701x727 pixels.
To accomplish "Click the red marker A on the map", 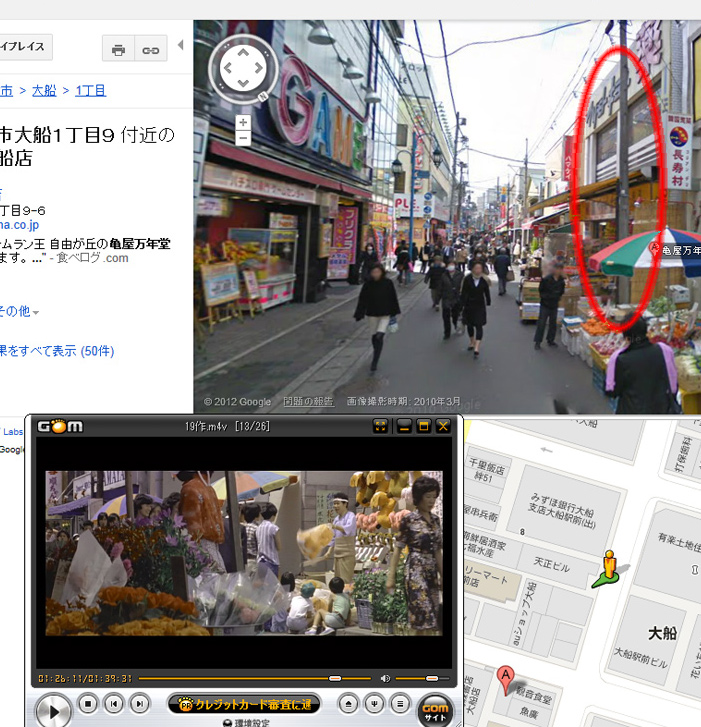I will 506,680.
